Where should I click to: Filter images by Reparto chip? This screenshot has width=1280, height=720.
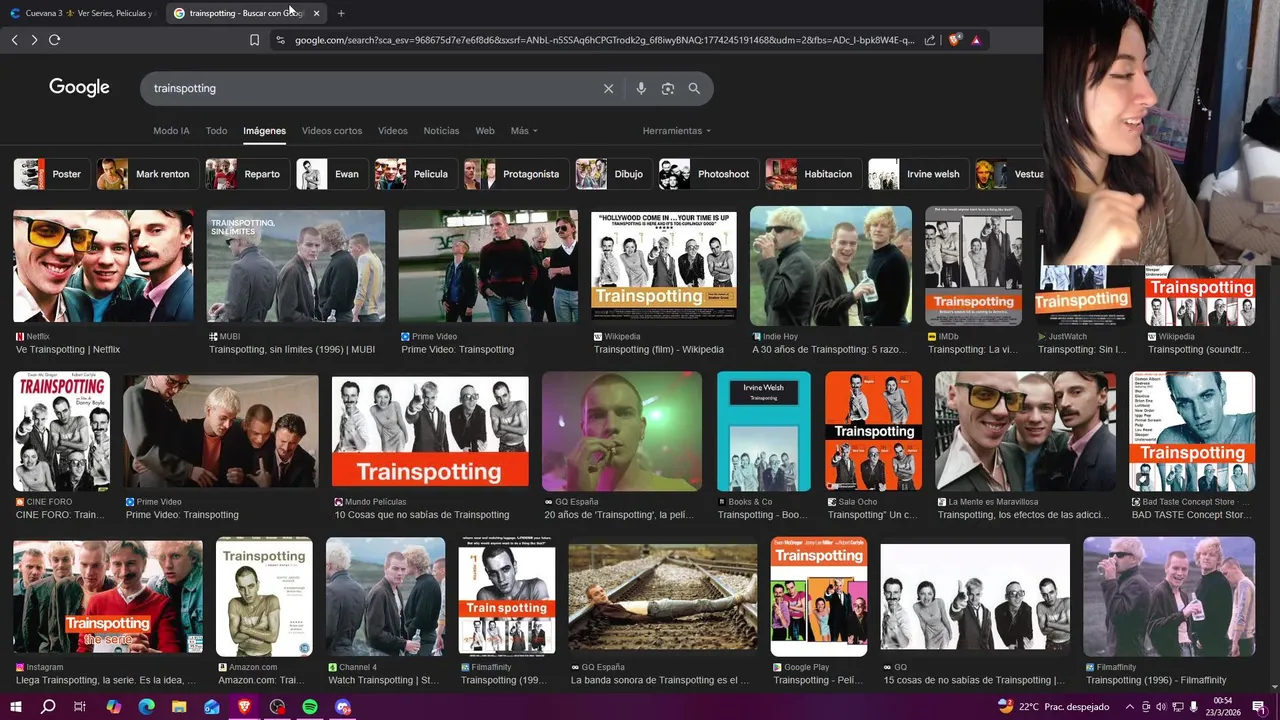click(247, 174)
